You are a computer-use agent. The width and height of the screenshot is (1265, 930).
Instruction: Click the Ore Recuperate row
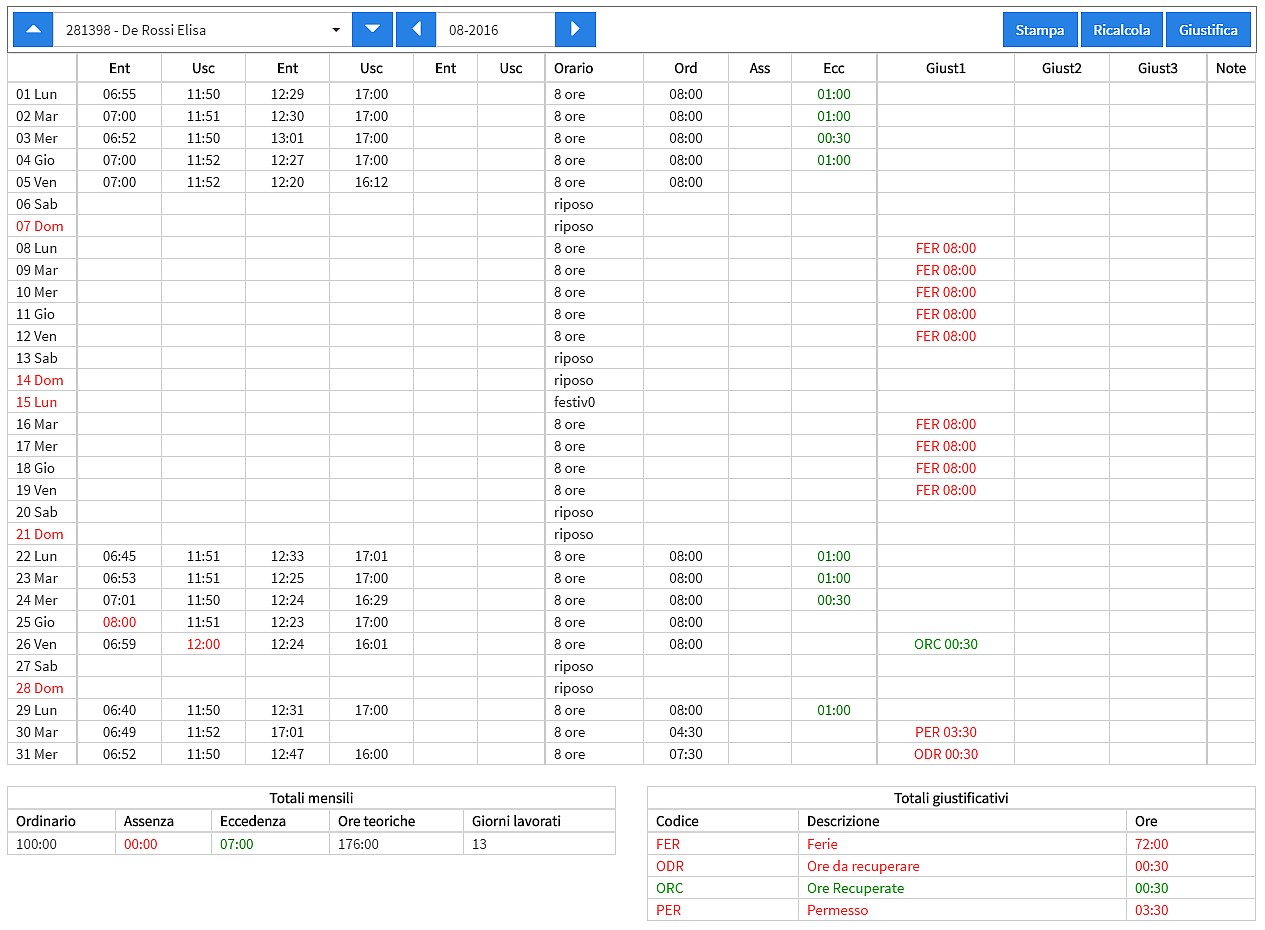pyautogui.click(x=951, y=888)
